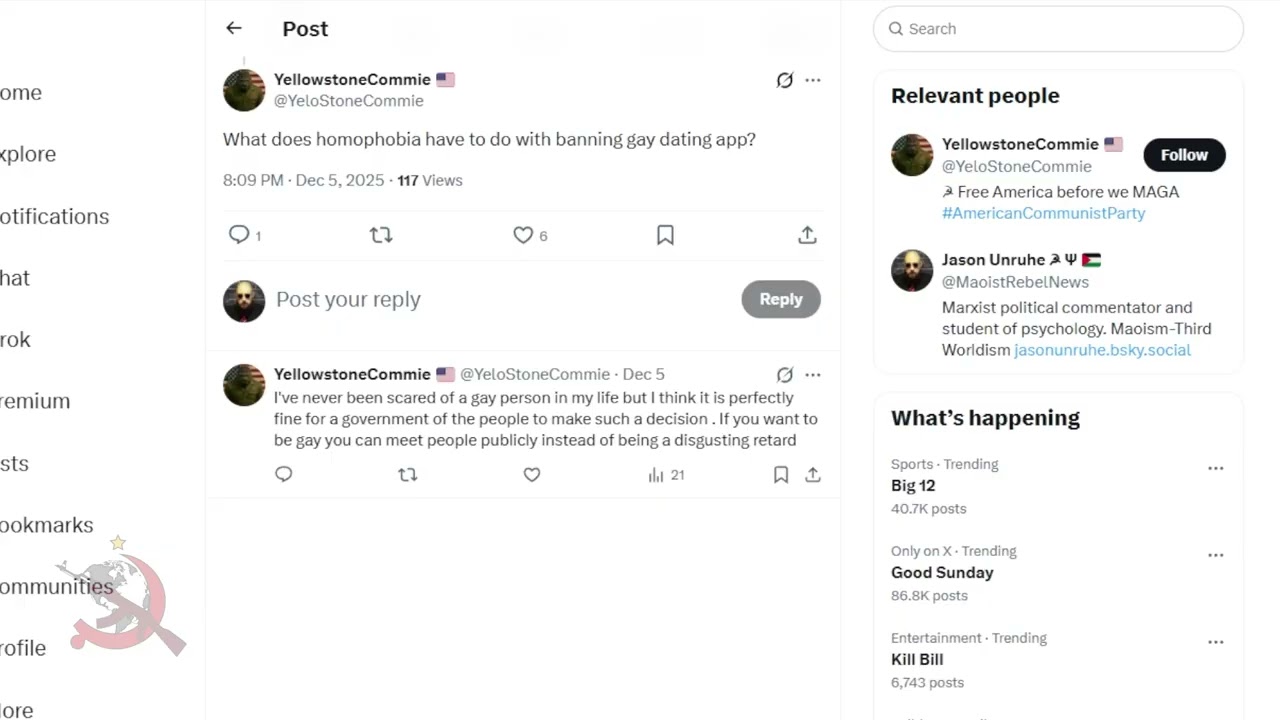Expand options for Big 12 trend

coord(1215,468)
